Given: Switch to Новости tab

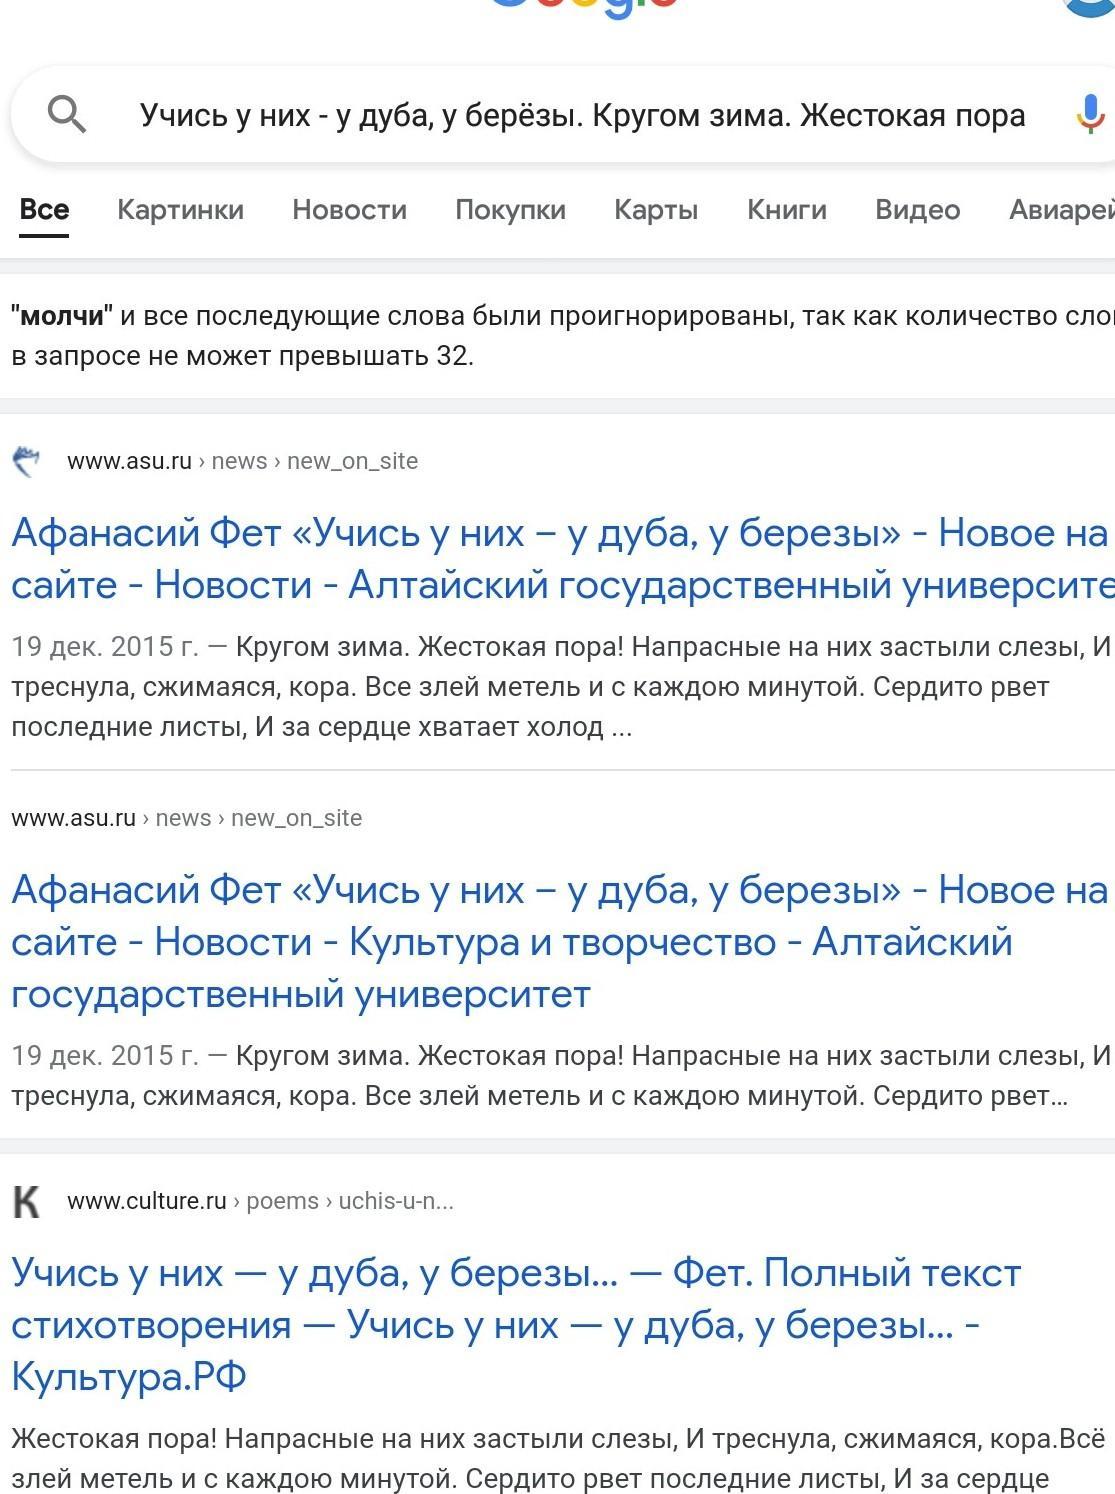Looking at the screenshot, I should 349,210.
